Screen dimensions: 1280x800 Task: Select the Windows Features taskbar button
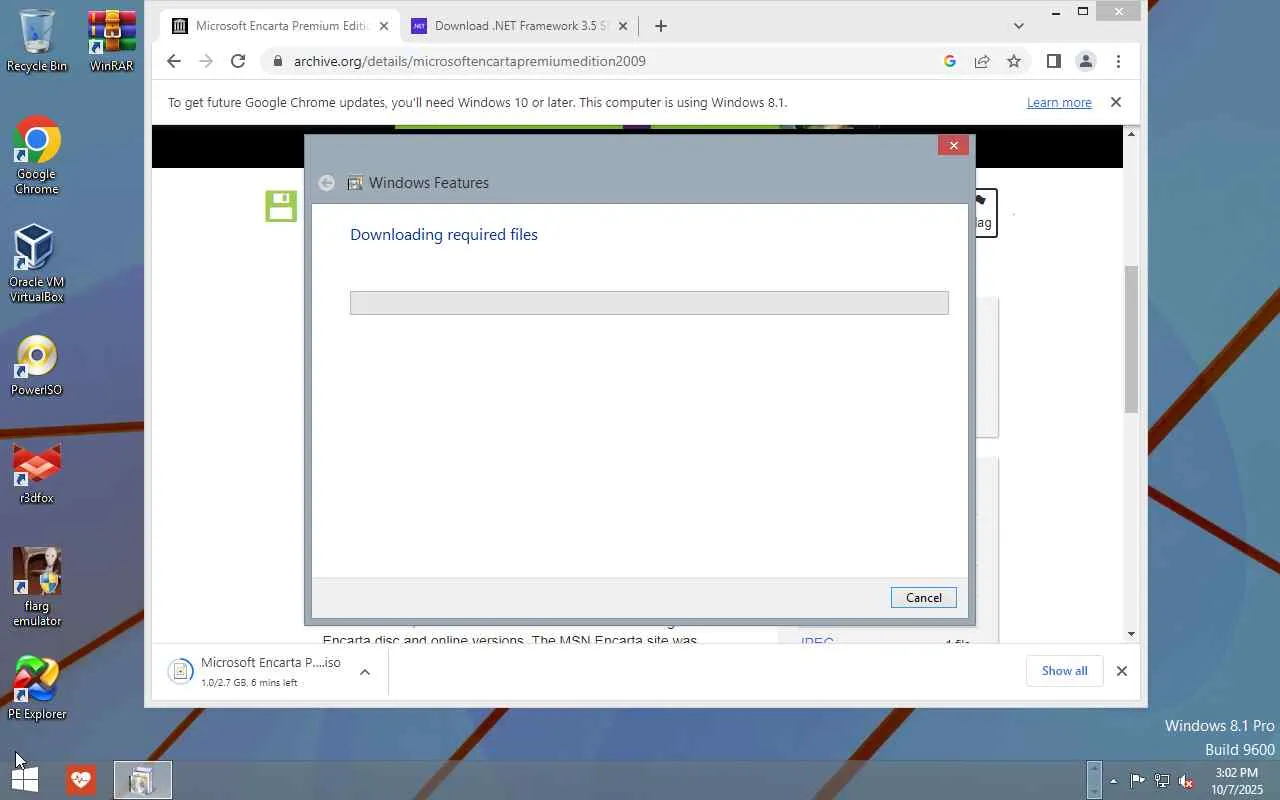point(142,780)
